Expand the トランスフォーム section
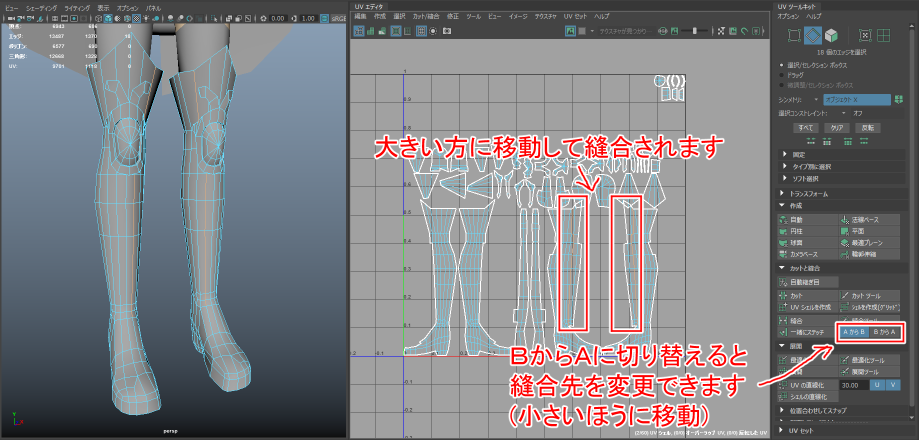This screenshot has height=440, width=919. [x=842, y=193]
